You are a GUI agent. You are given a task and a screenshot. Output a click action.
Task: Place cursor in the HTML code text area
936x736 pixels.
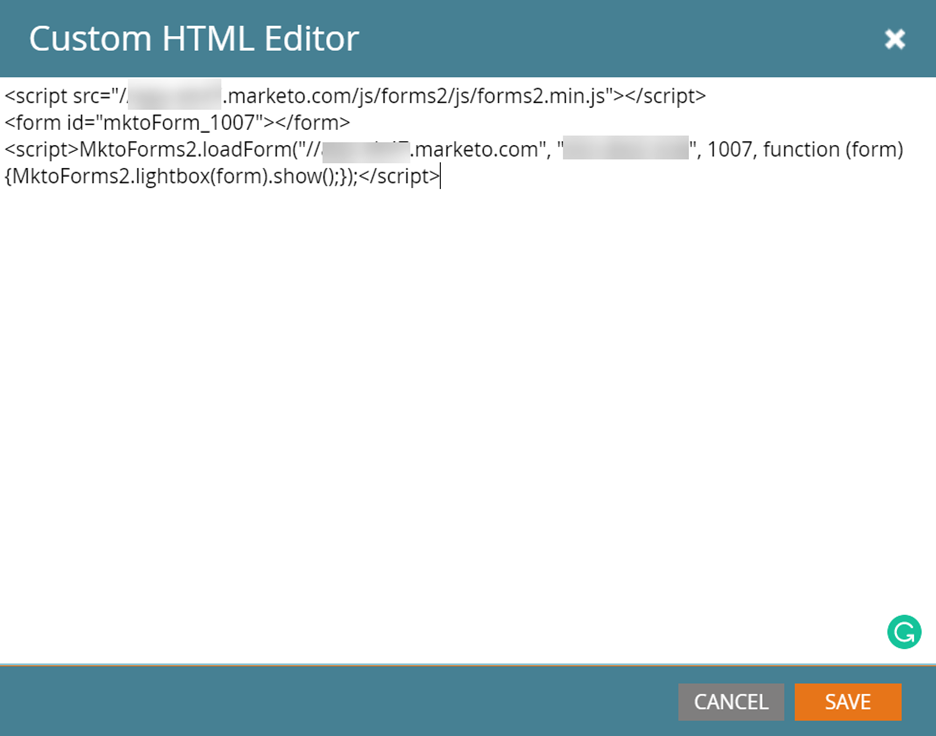click(x=468, y=370)
